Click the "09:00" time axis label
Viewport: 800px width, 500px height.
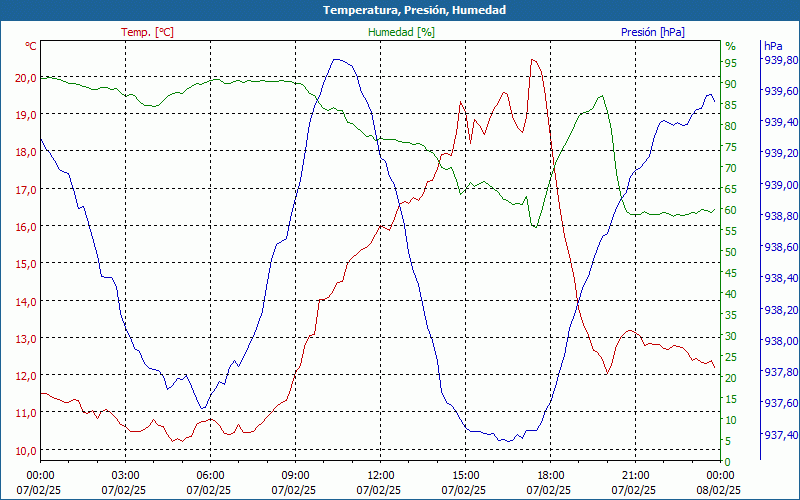click(x=295, y=476)
